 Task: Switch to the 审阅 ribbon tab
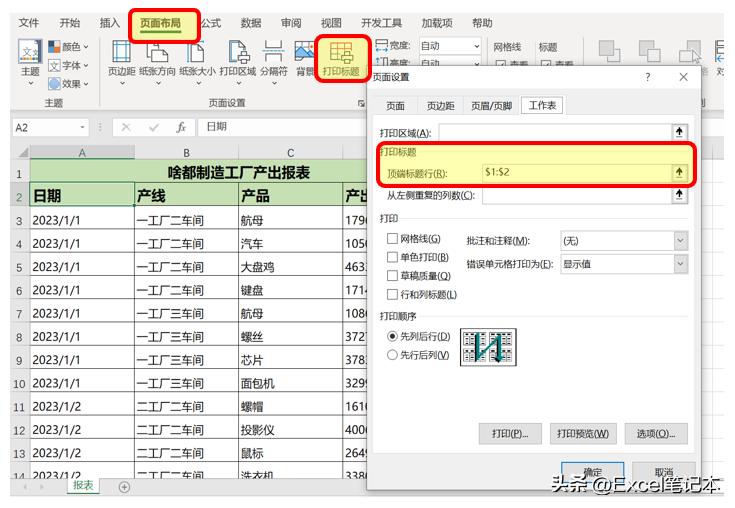(291, 22)
